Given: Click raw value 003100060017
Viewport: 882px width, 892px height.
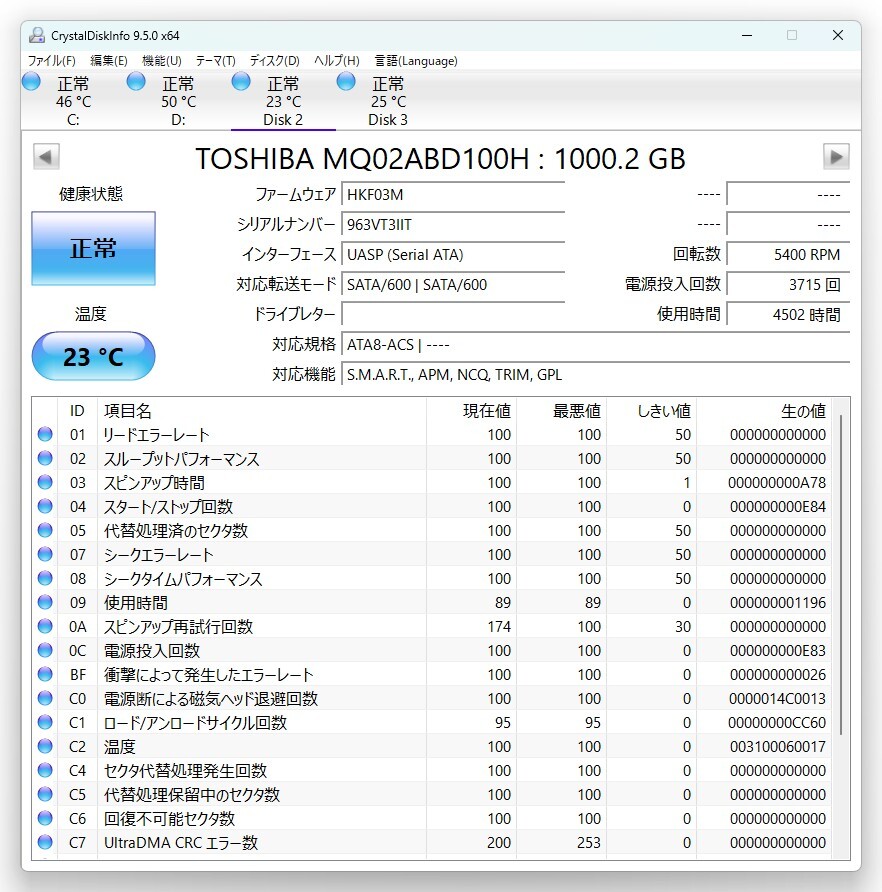Looking at the screenshot, I should (777, 746).
